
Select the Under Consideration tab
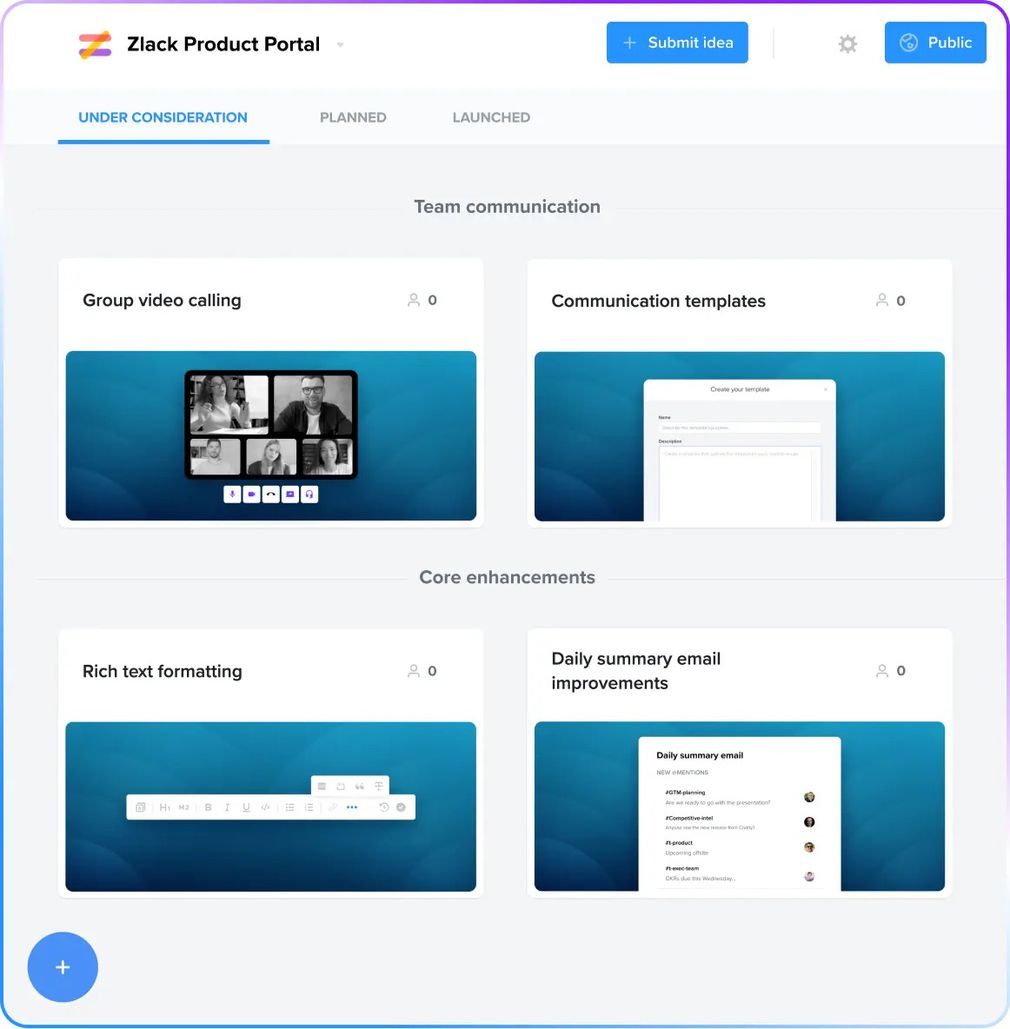163,117
